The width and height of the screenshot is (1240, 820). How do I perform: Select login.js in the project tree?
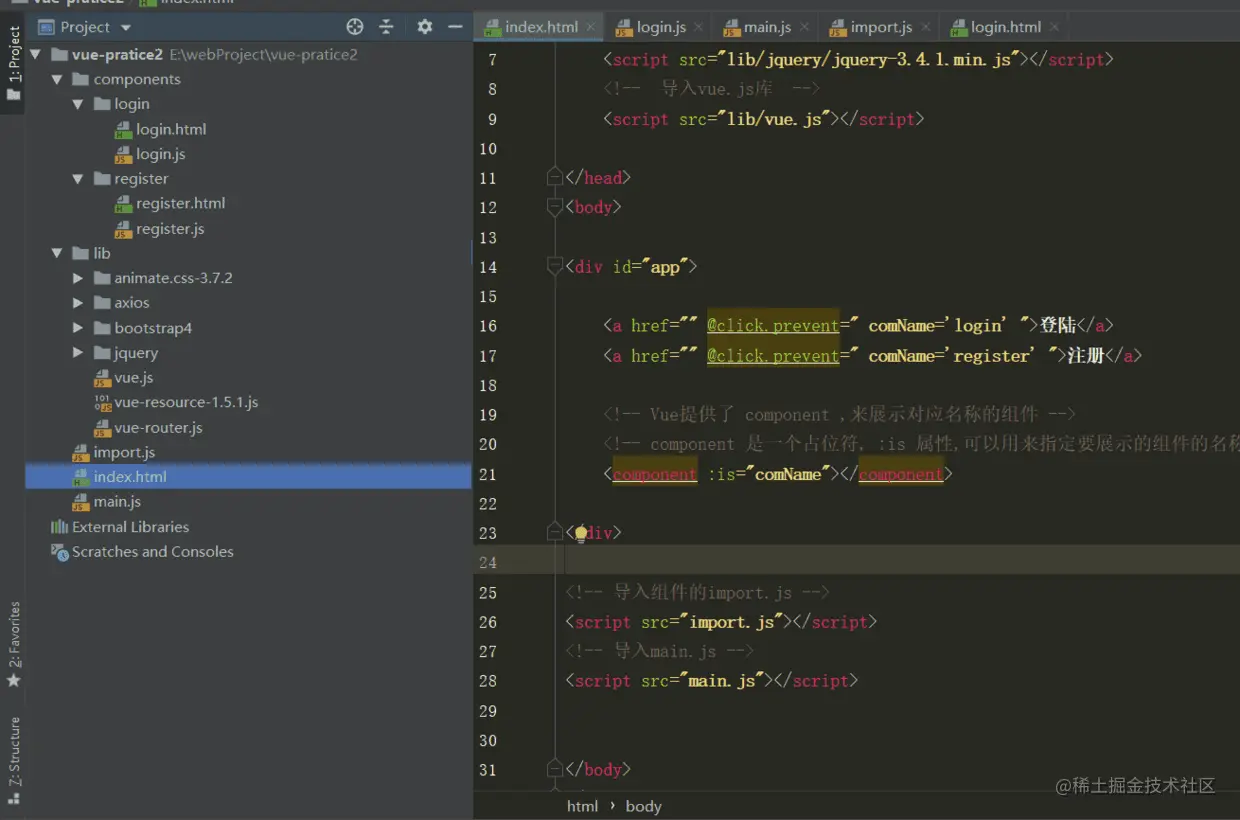click(161, 154)
